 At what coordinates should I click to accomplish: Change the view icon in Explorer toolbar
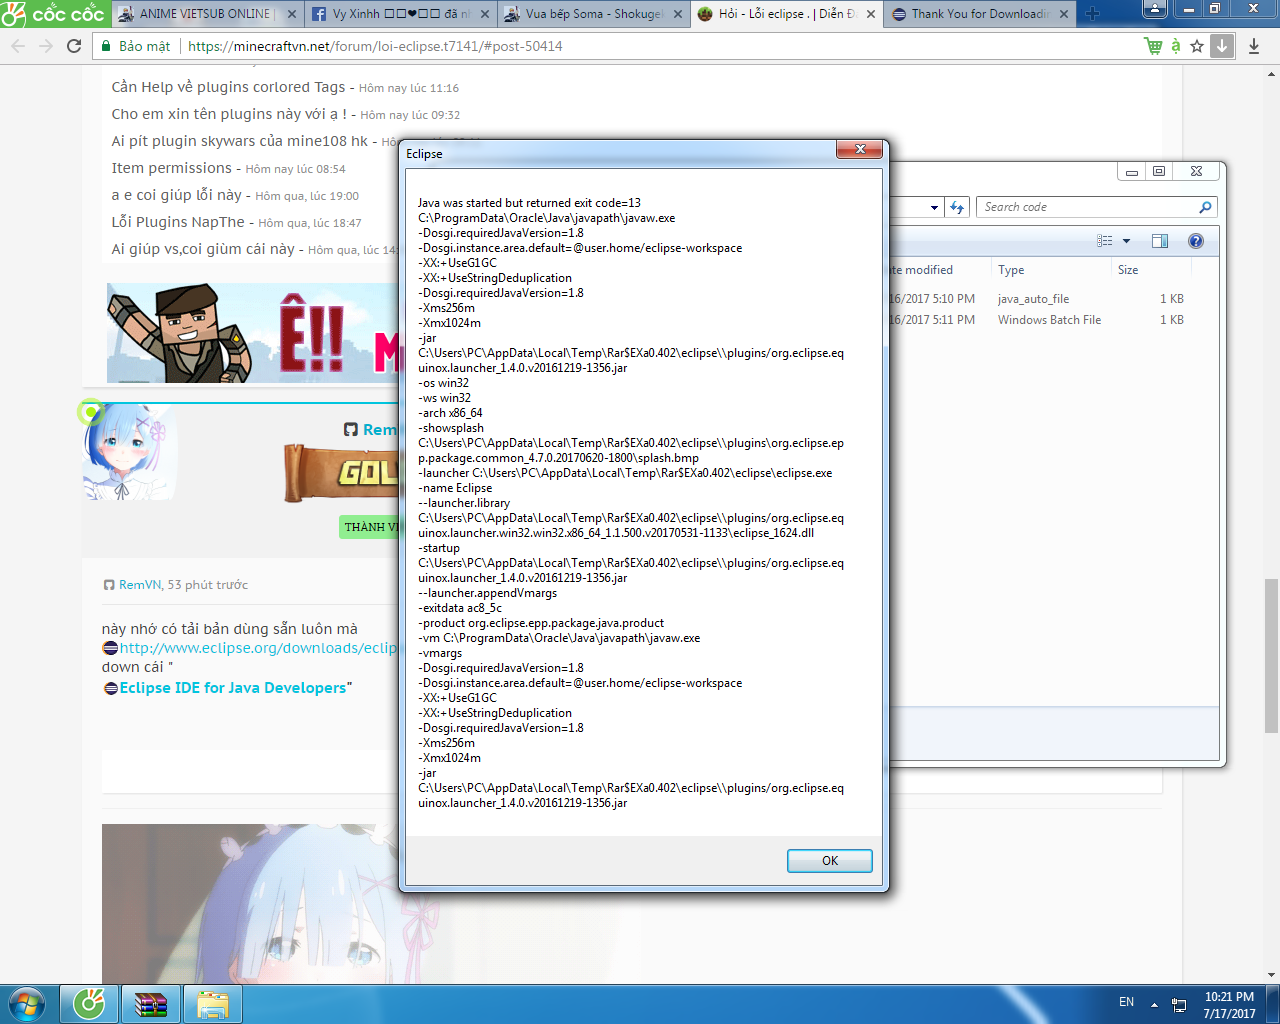click(x=1104, y=241)
